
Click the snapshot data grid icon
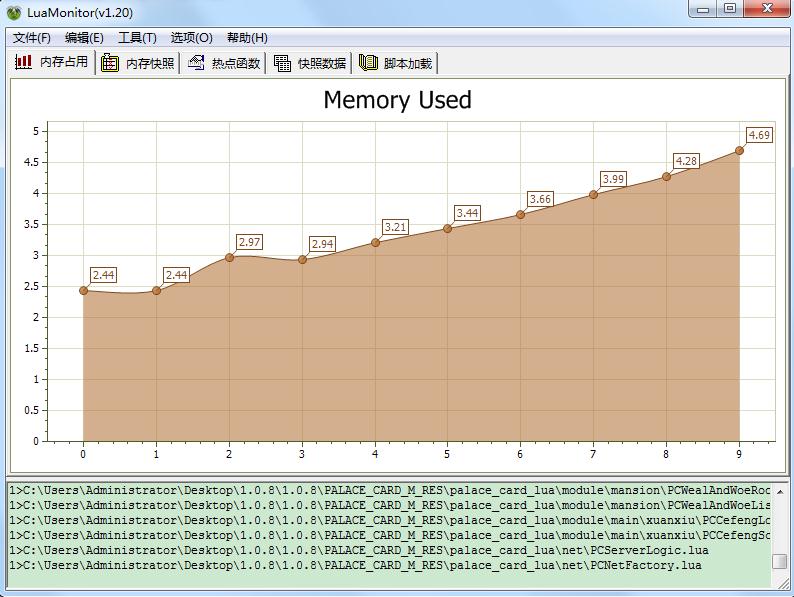click(282, 63)
